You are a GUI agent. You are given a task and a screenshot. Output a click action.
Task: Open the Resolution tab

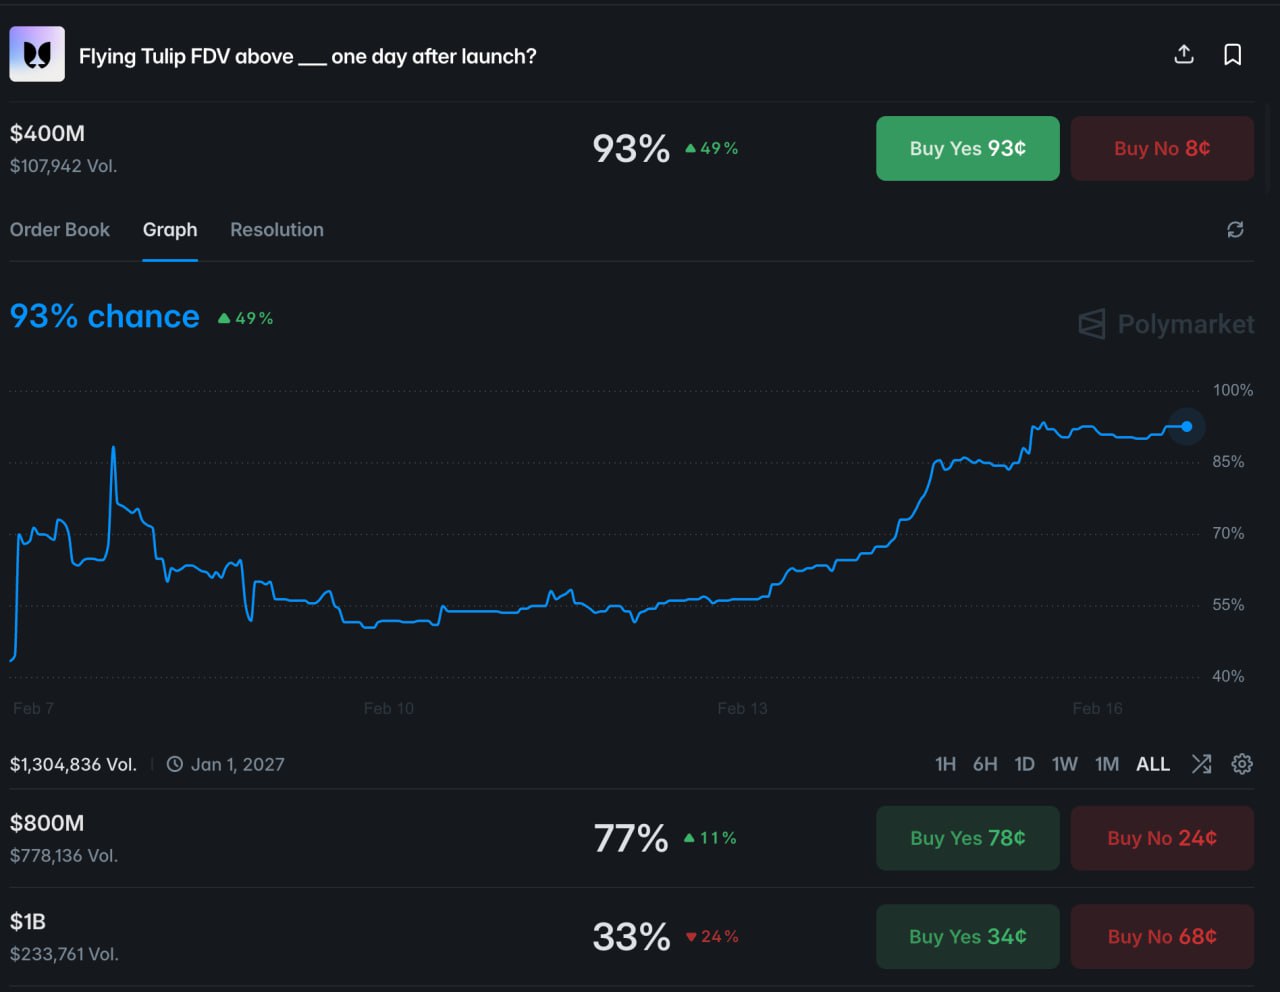277,230
